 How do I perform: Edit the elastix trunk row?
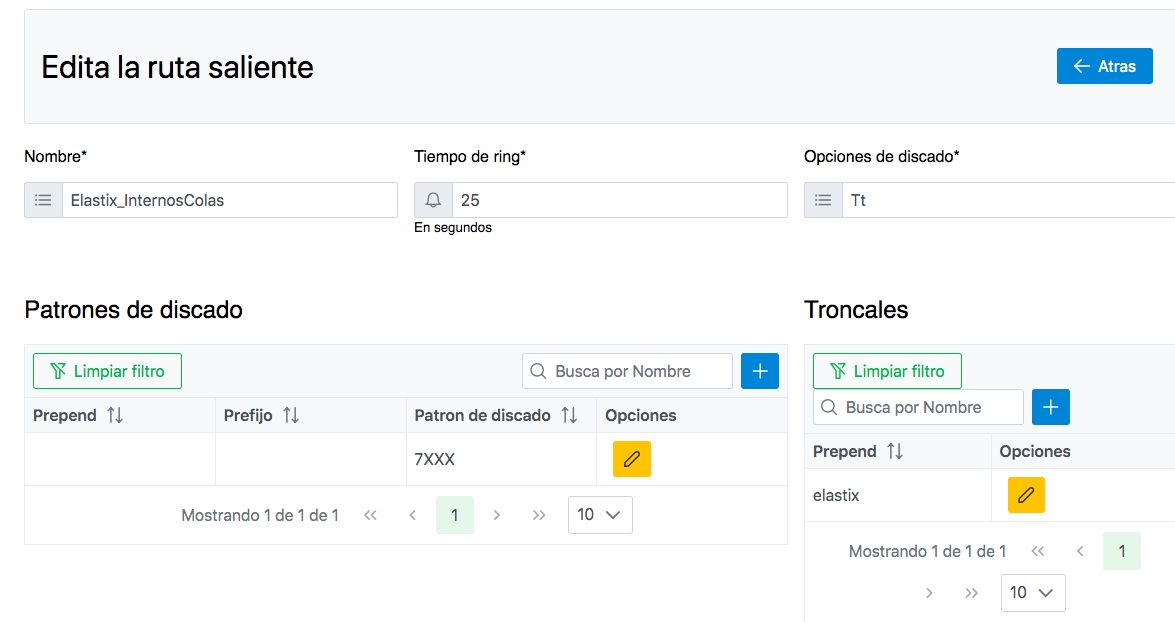[x=1025, y=495]
